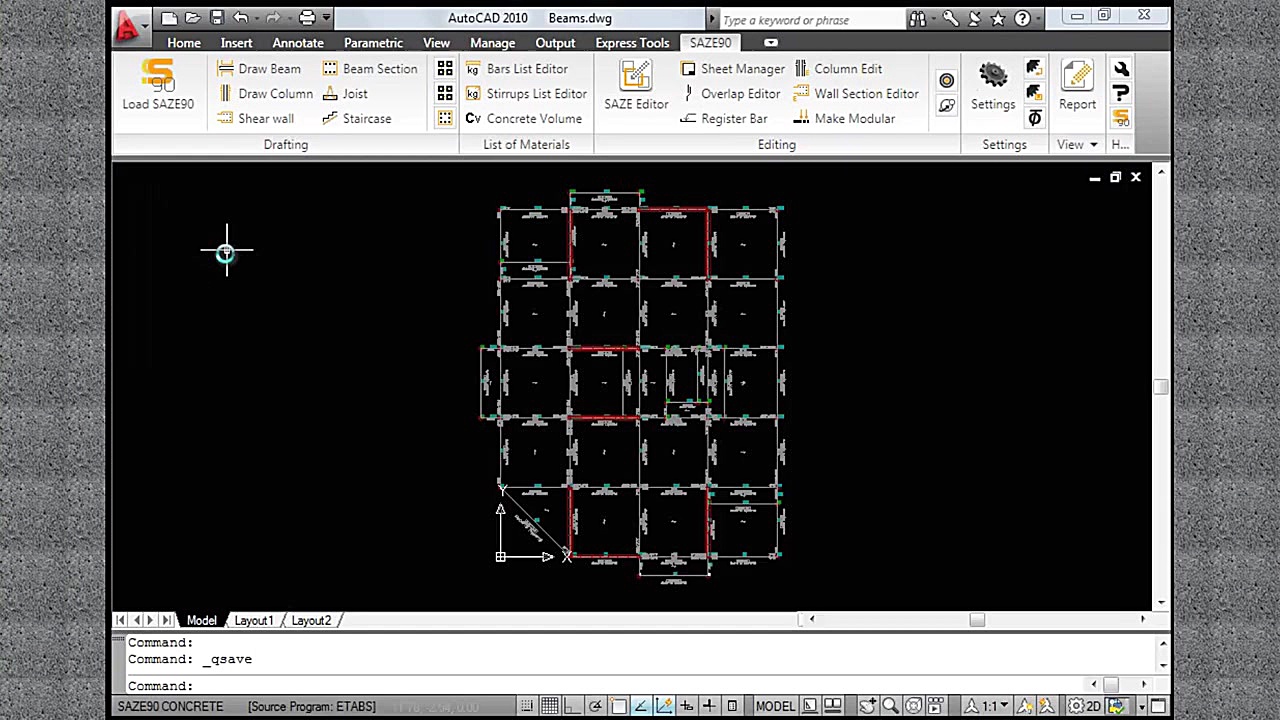Open the Bars List Editor
Screen dimensions: 1280x720
click(x=516, y=69)
